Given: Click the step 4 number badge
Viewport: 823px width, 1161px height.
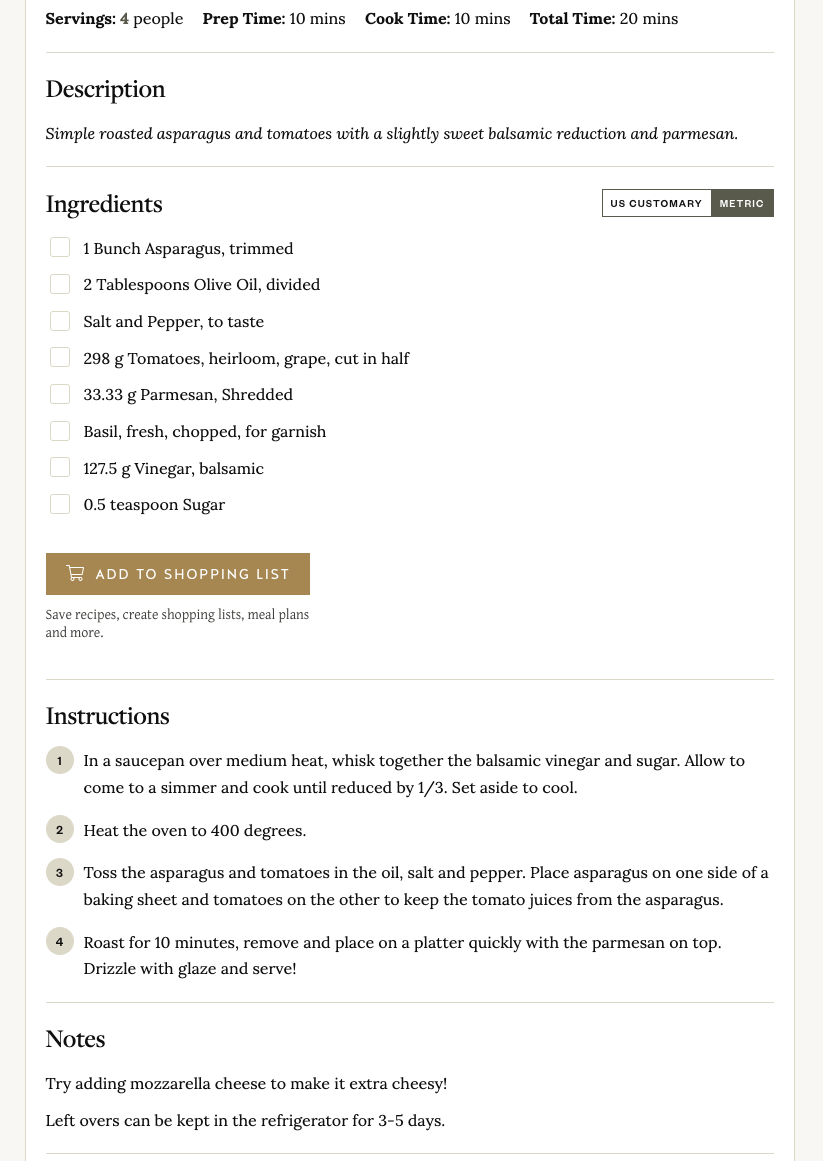Looking at the screenshot, I should 60,942.
